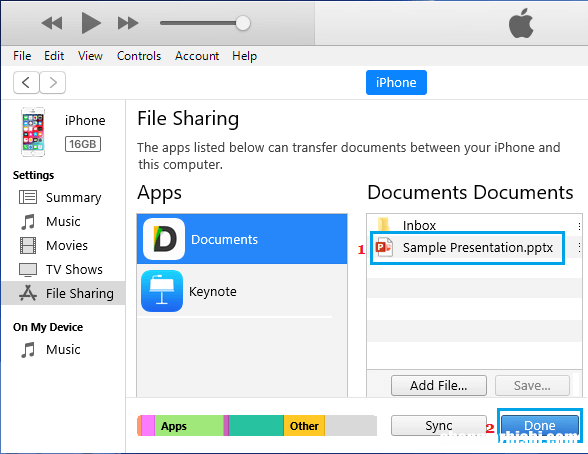This screenshot has width=588, height=454.
Task: Click the Sync button
Action: [439, 426]
